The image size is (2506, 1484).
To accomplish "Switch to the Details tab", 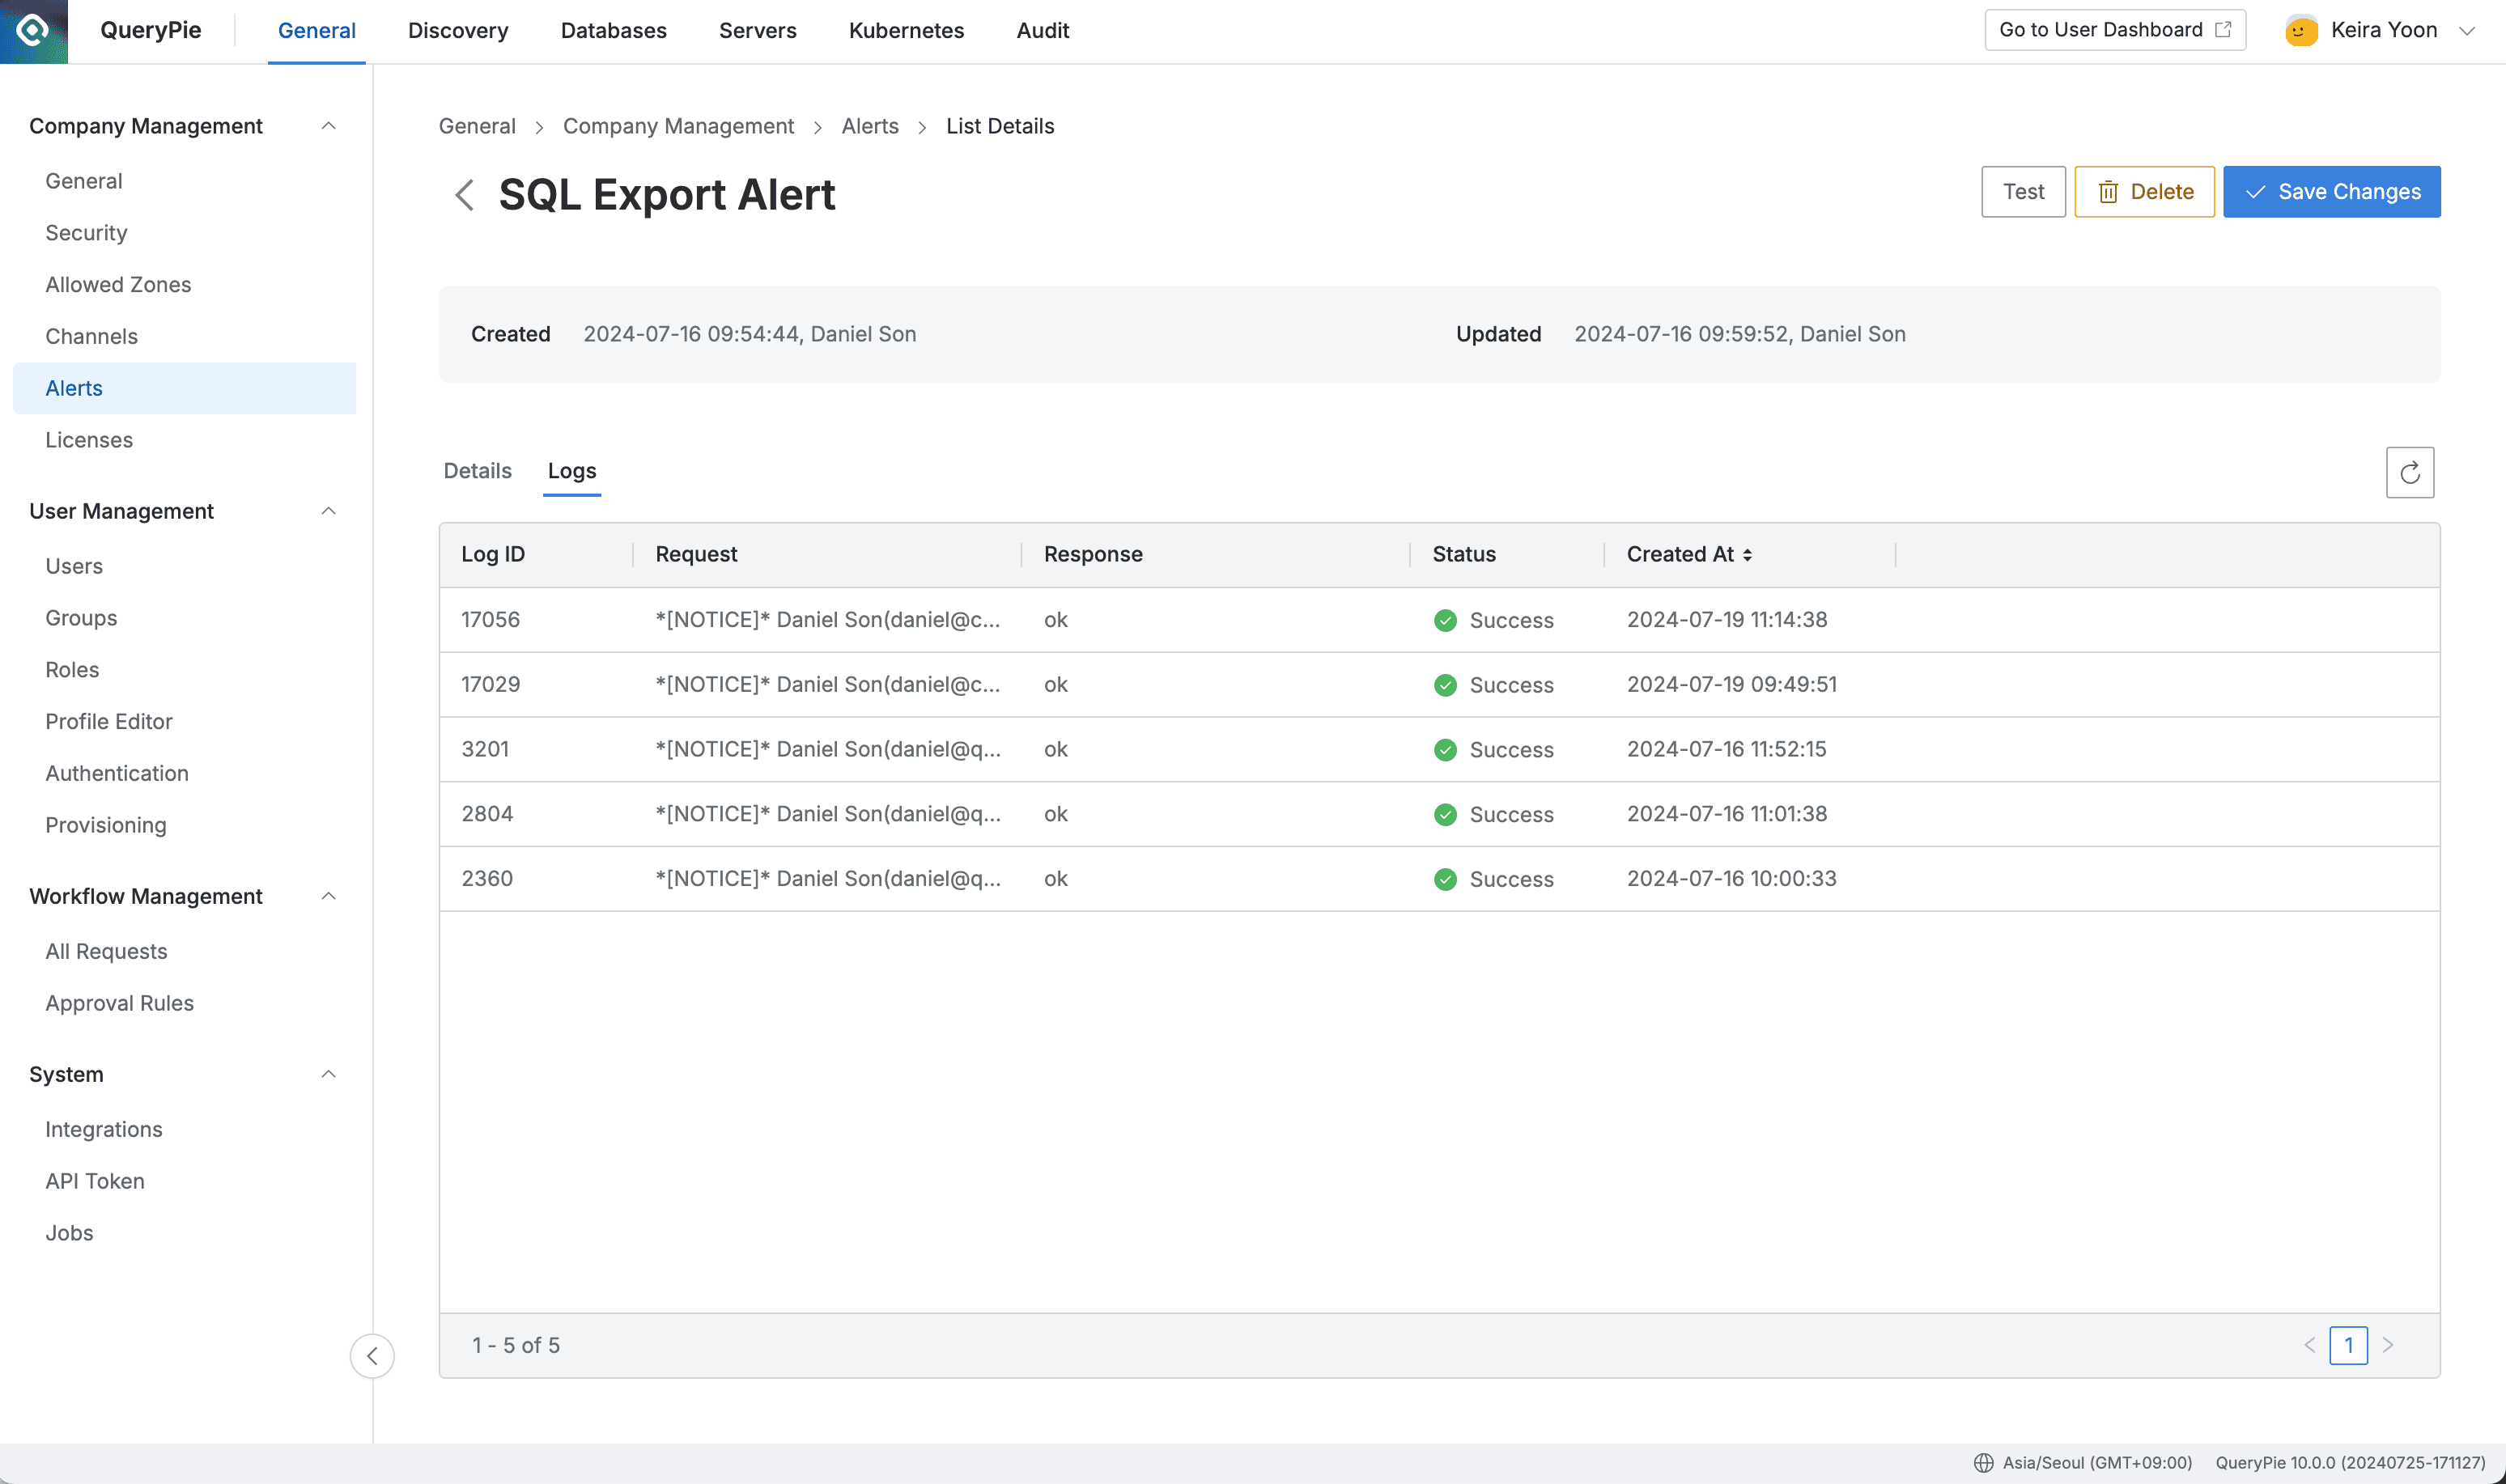I will coord(477,470).
